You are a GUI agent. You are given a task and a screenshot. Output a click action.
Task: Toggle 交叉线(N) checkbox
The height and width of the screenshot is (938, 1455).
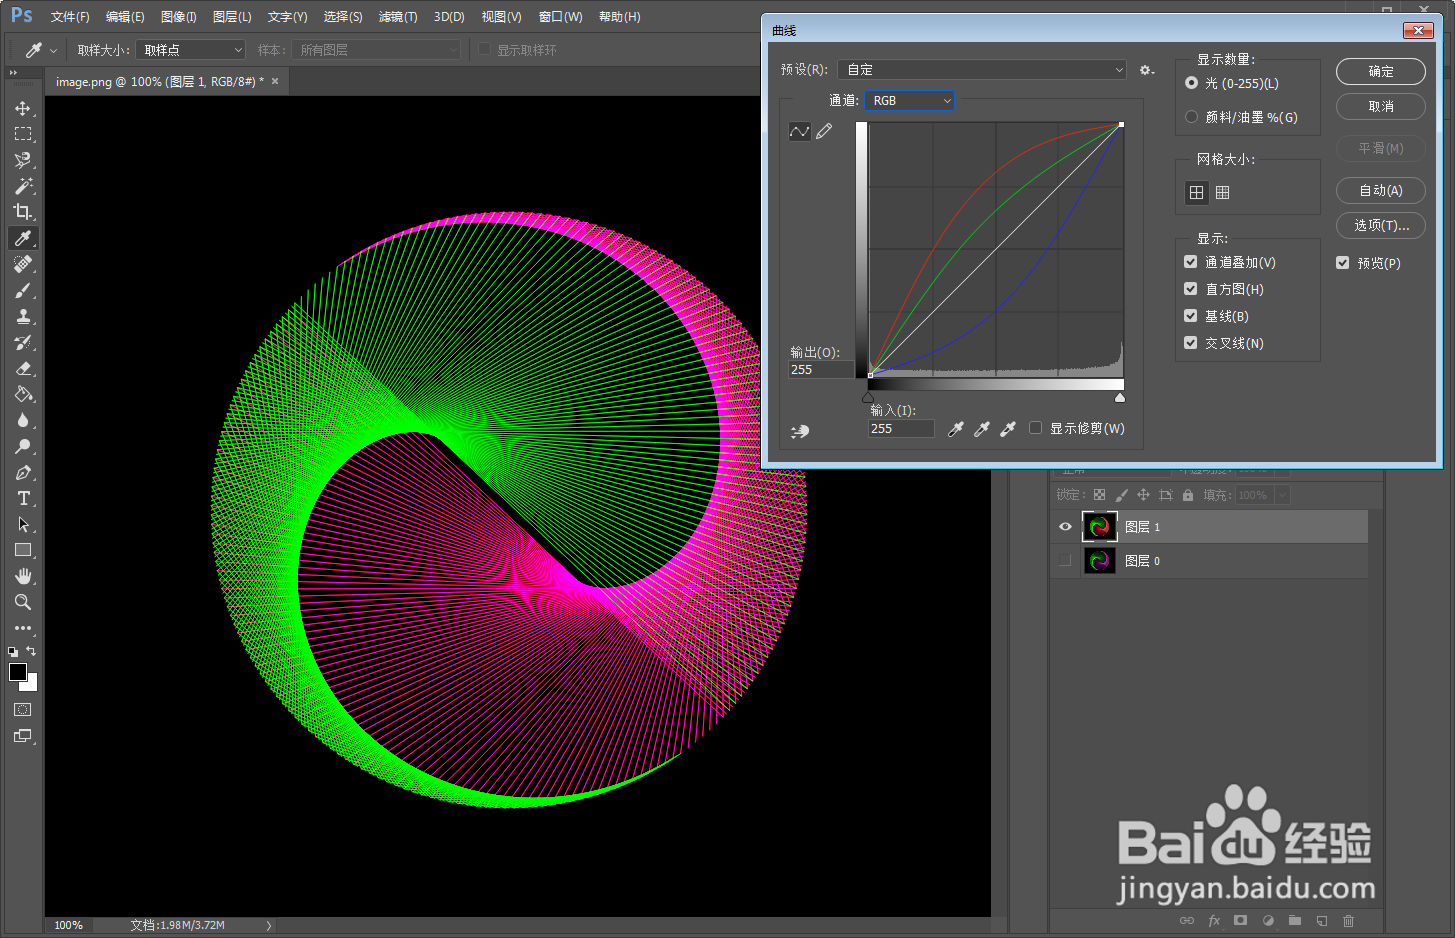coord(1190,343)
